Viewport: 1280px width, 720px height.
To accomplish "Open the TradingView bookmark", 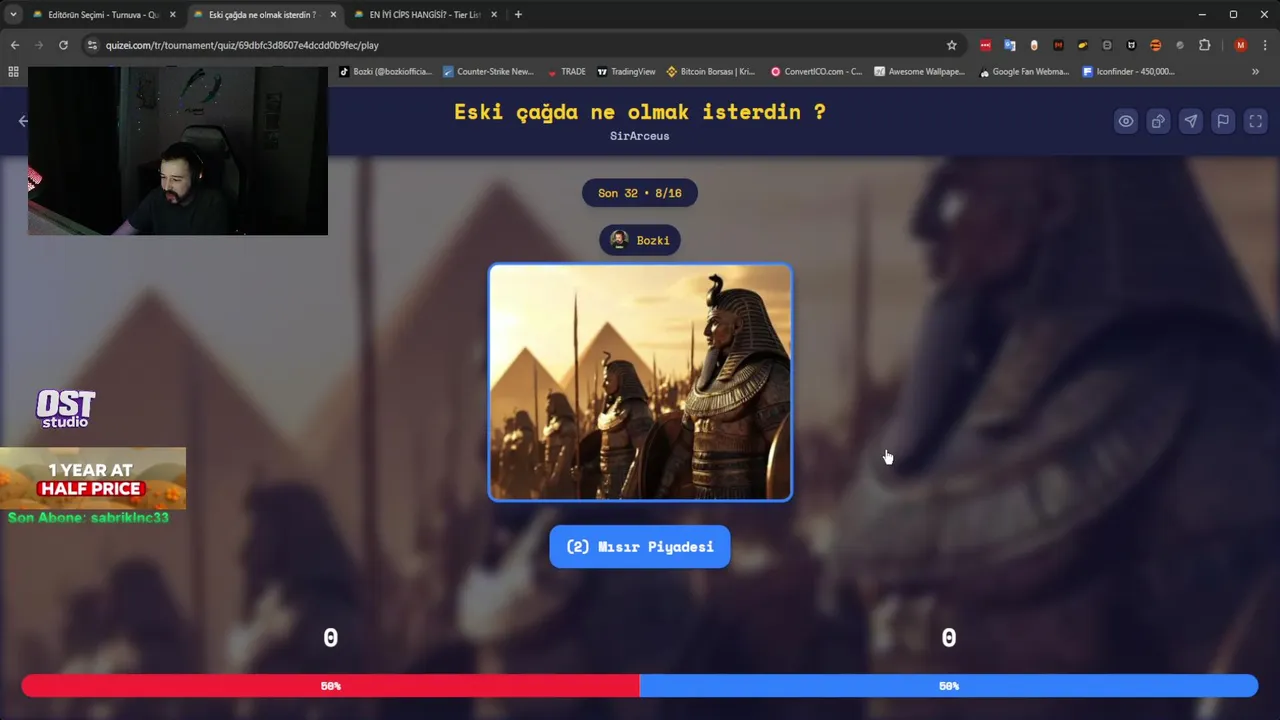I will [626, 72].
